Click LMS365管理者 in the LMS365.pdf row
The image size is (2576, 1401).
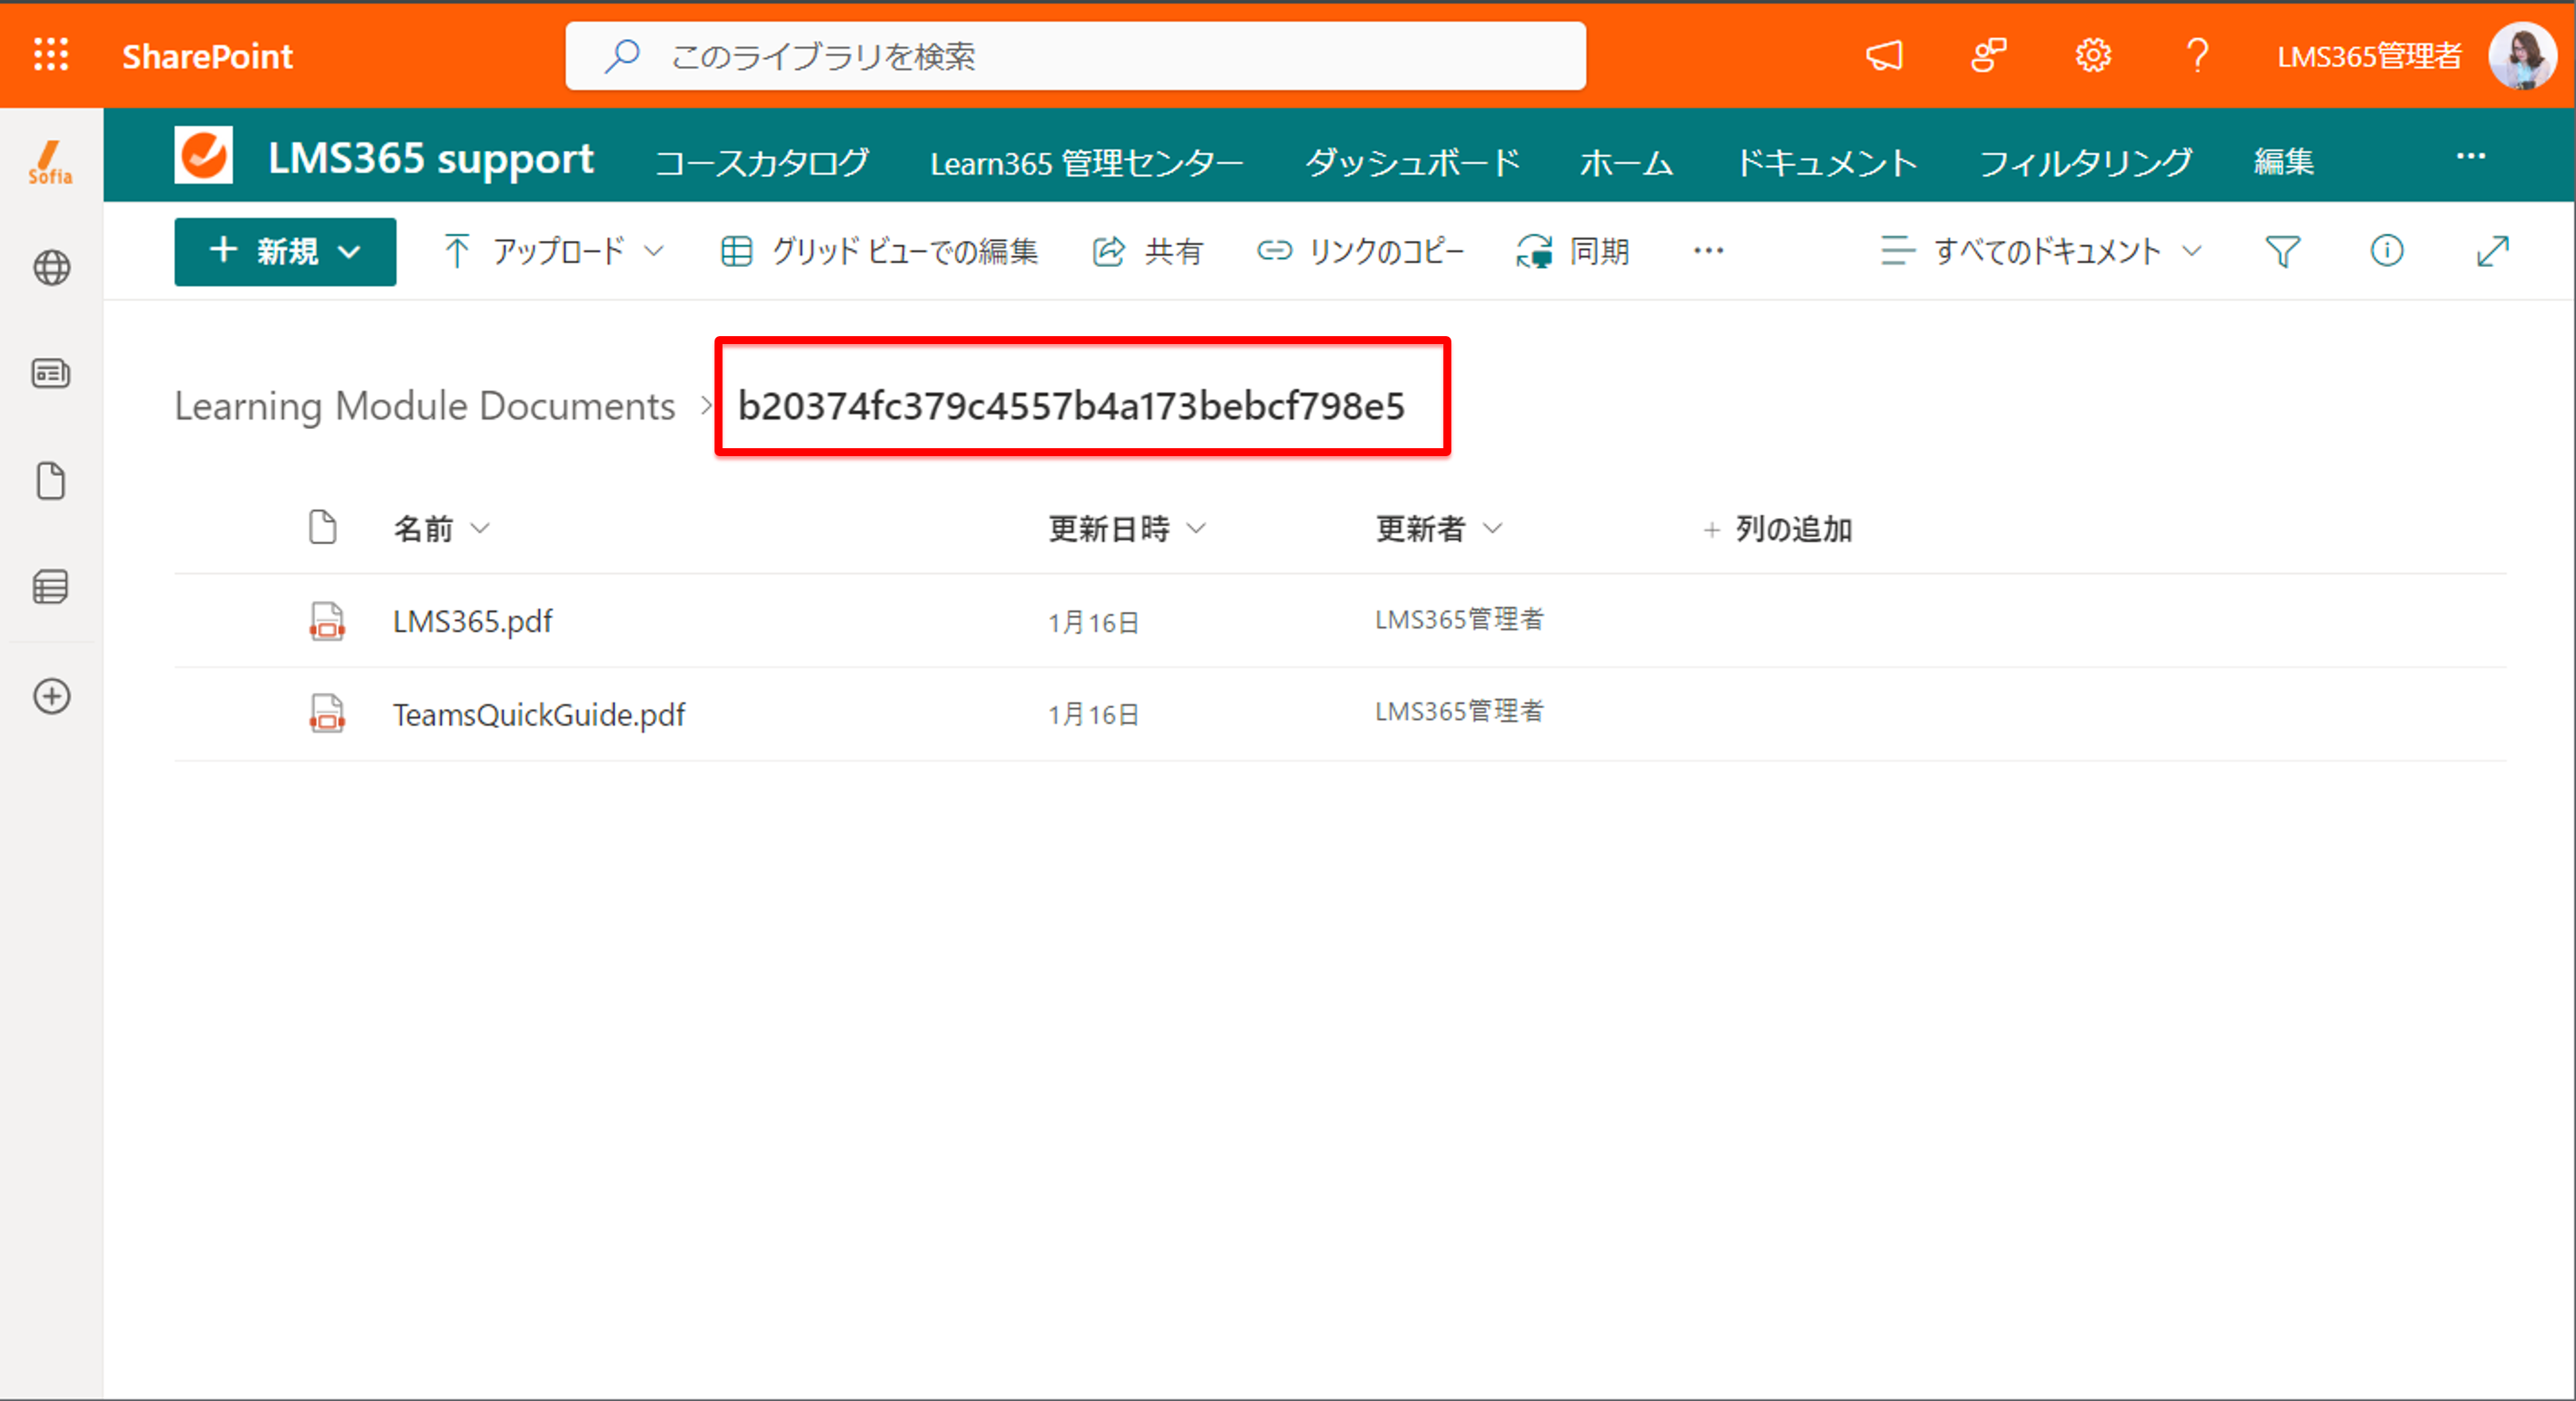tap(1459, 619)
